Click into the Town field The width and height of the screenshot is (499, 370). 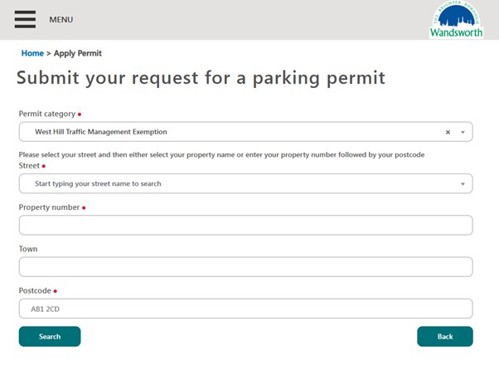(x=246, y=267)
